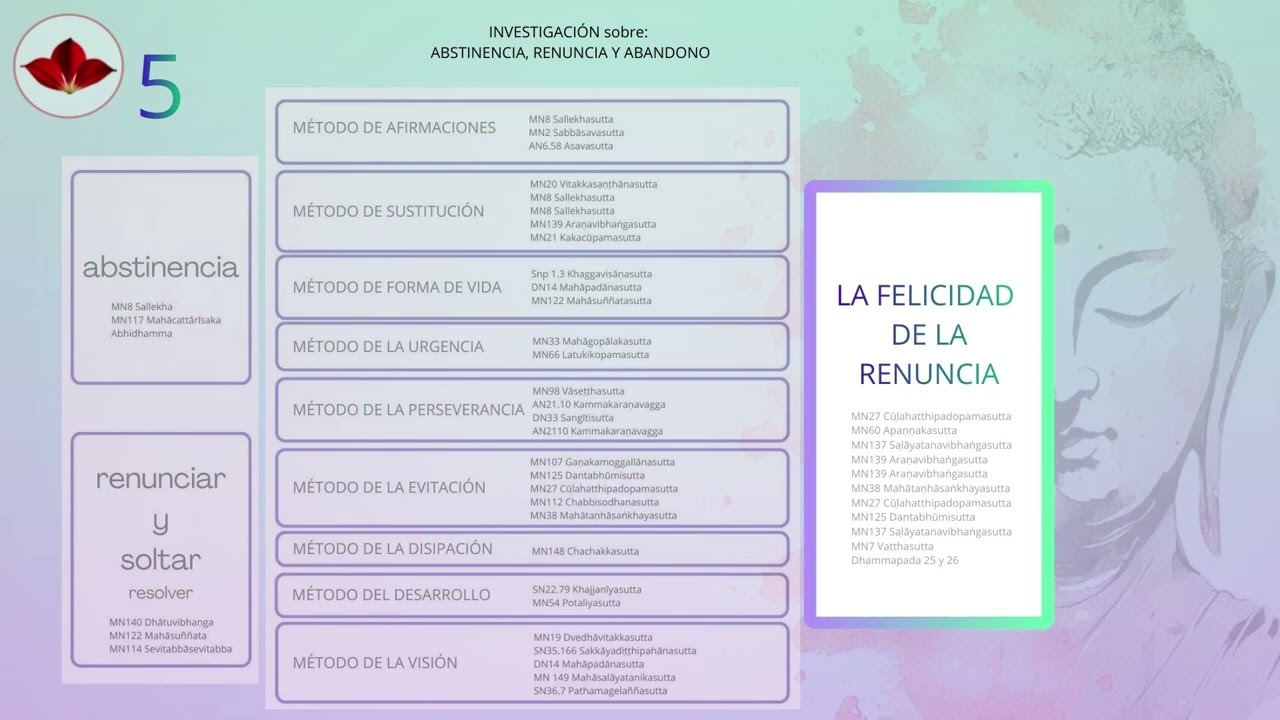Click the large number 5 beside the logo

160,87
